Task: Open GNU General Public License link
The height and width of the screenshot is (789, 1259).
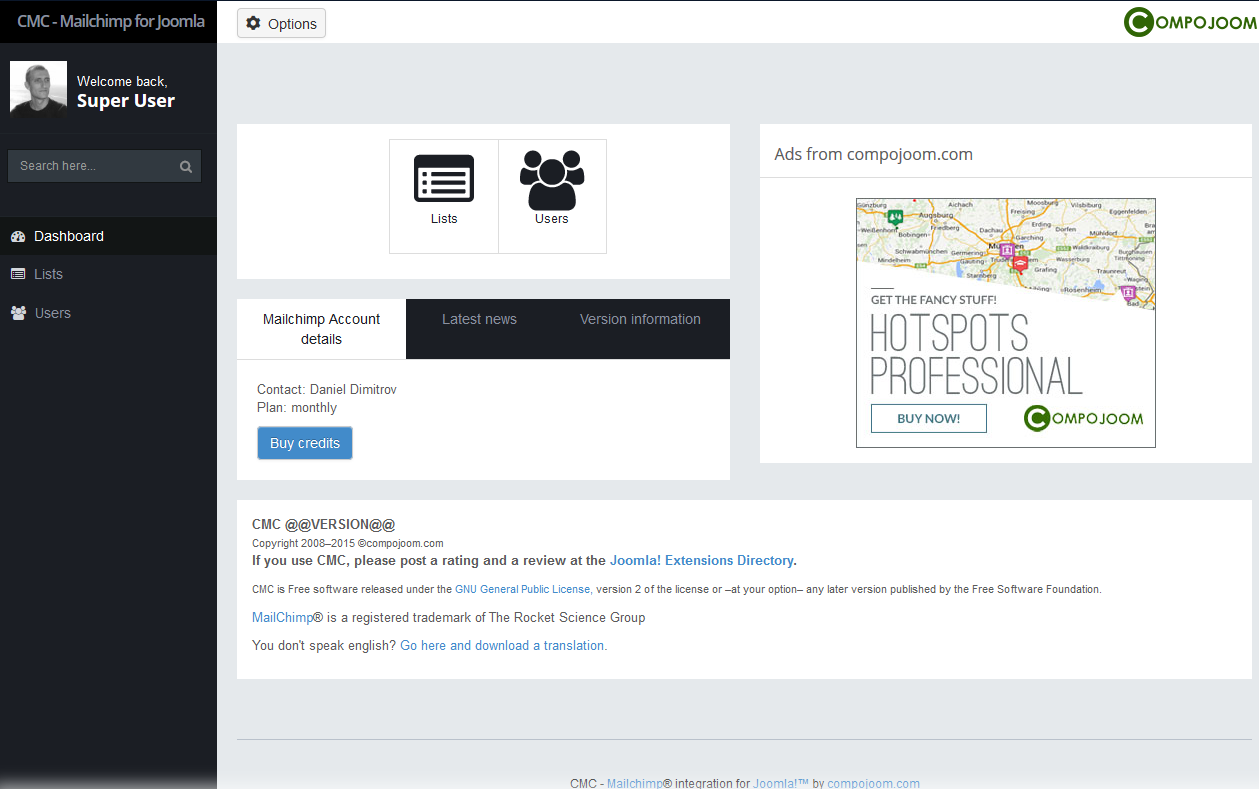Action: (x=522, y=589)
